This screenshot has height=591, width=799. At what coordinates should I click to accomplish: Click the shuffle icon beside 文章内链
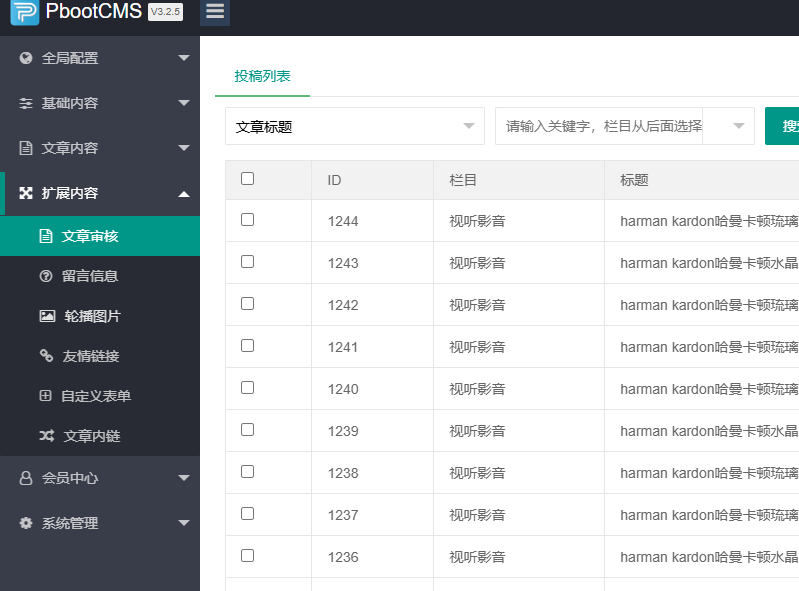[47, 436]
